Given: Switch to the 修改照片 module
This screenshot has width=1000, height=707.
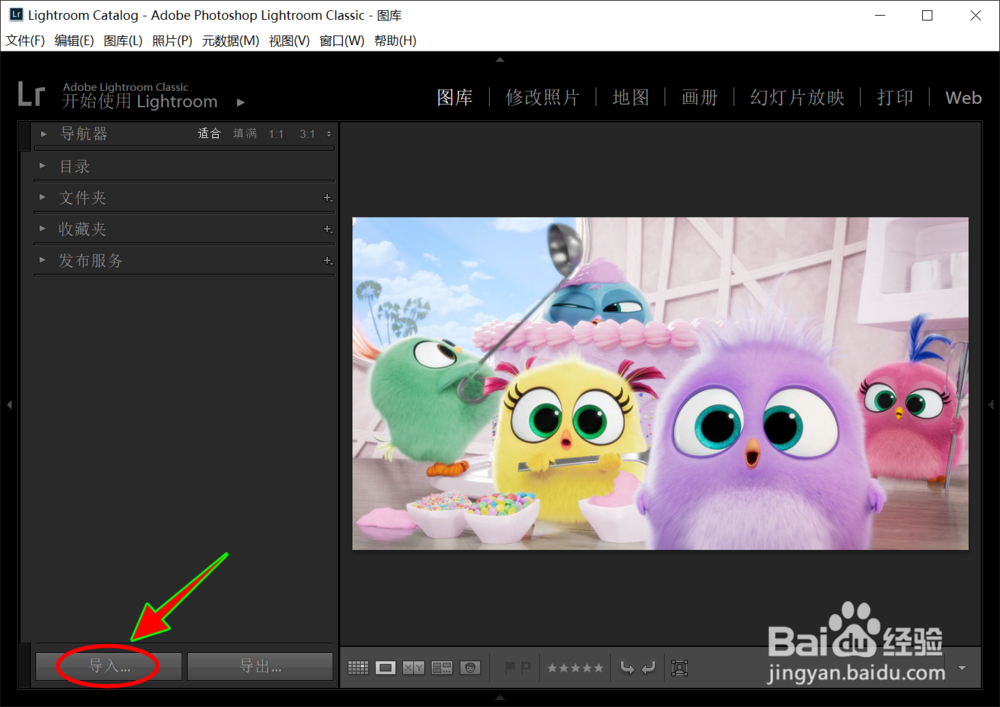Looking at the screenshot, I should tap(542, 98).
